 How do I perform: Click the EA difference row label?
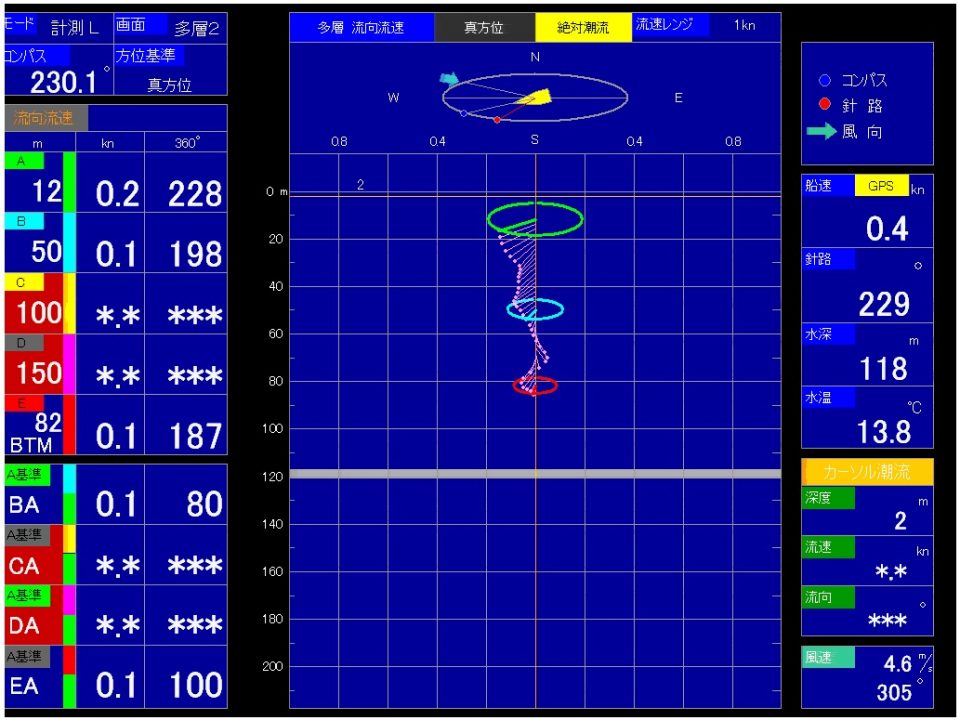click(x=24, y=686)
